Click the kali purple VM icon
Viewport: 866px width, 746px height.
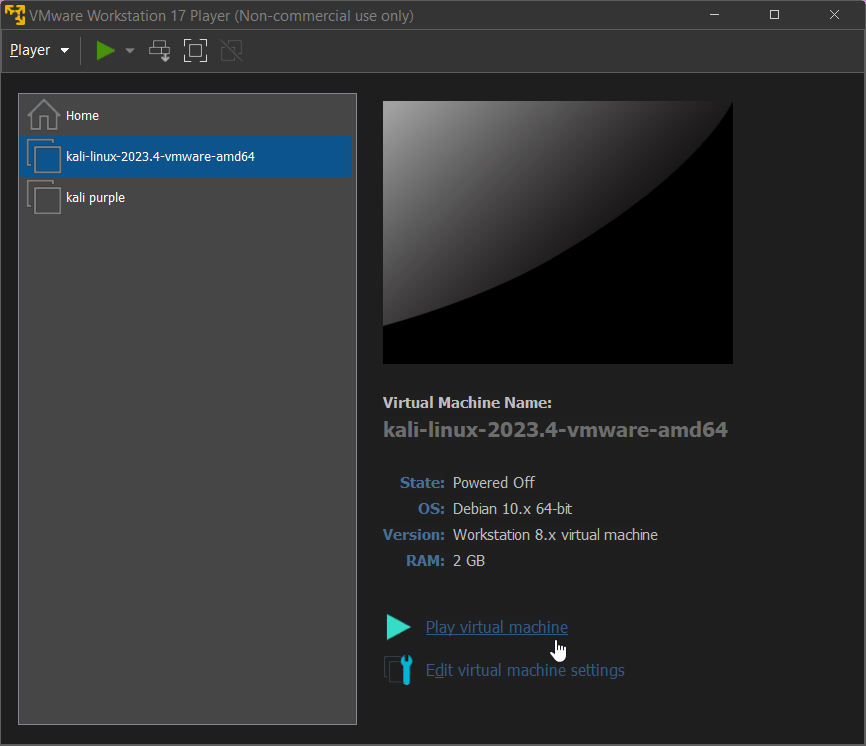coord(44,197)
